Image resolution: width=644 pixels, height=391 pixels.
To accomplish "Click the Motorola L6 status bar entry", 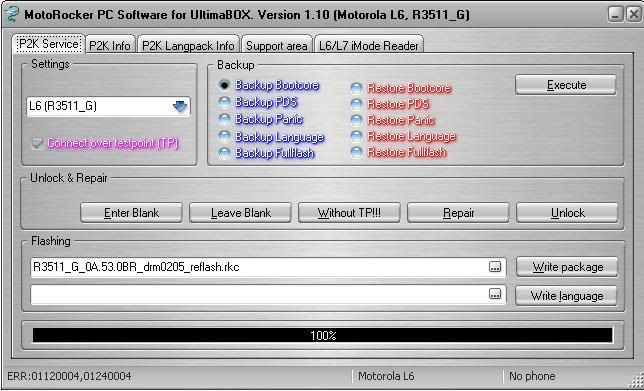I will (x=386, y=376).
